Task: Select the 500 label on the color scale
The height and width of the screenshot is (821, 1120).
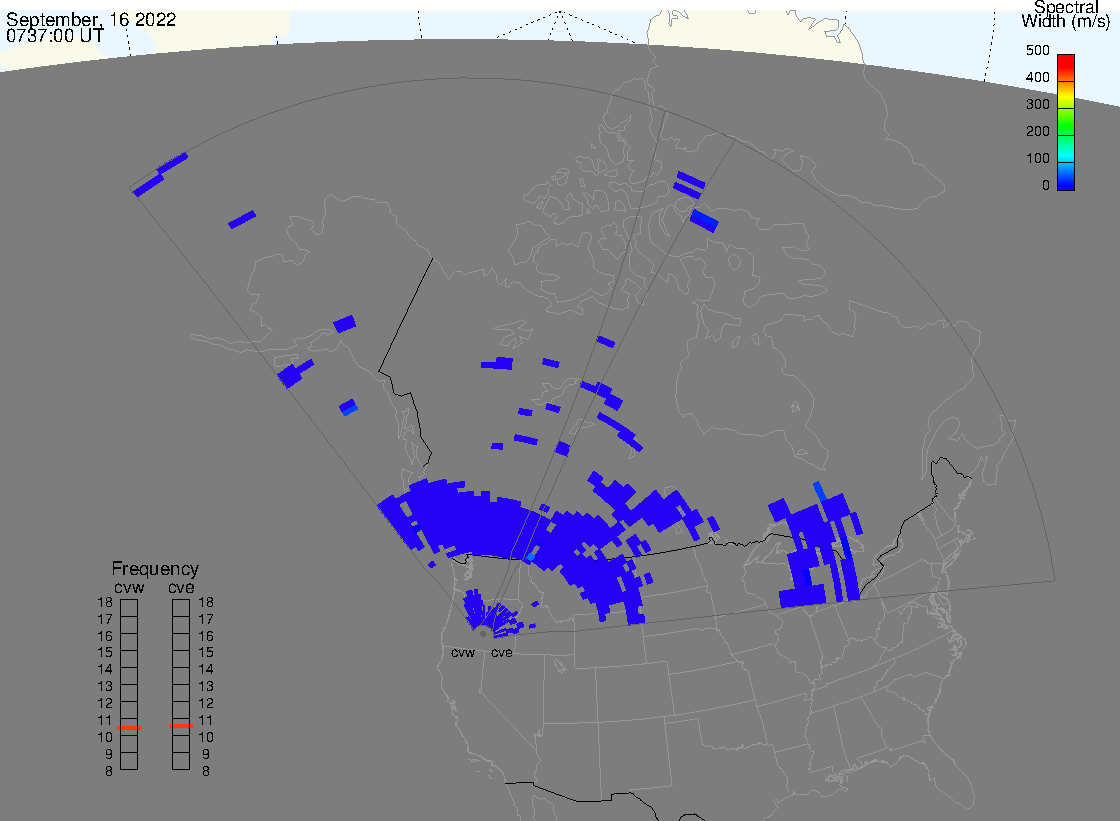Action: [x=1038, y=50]
